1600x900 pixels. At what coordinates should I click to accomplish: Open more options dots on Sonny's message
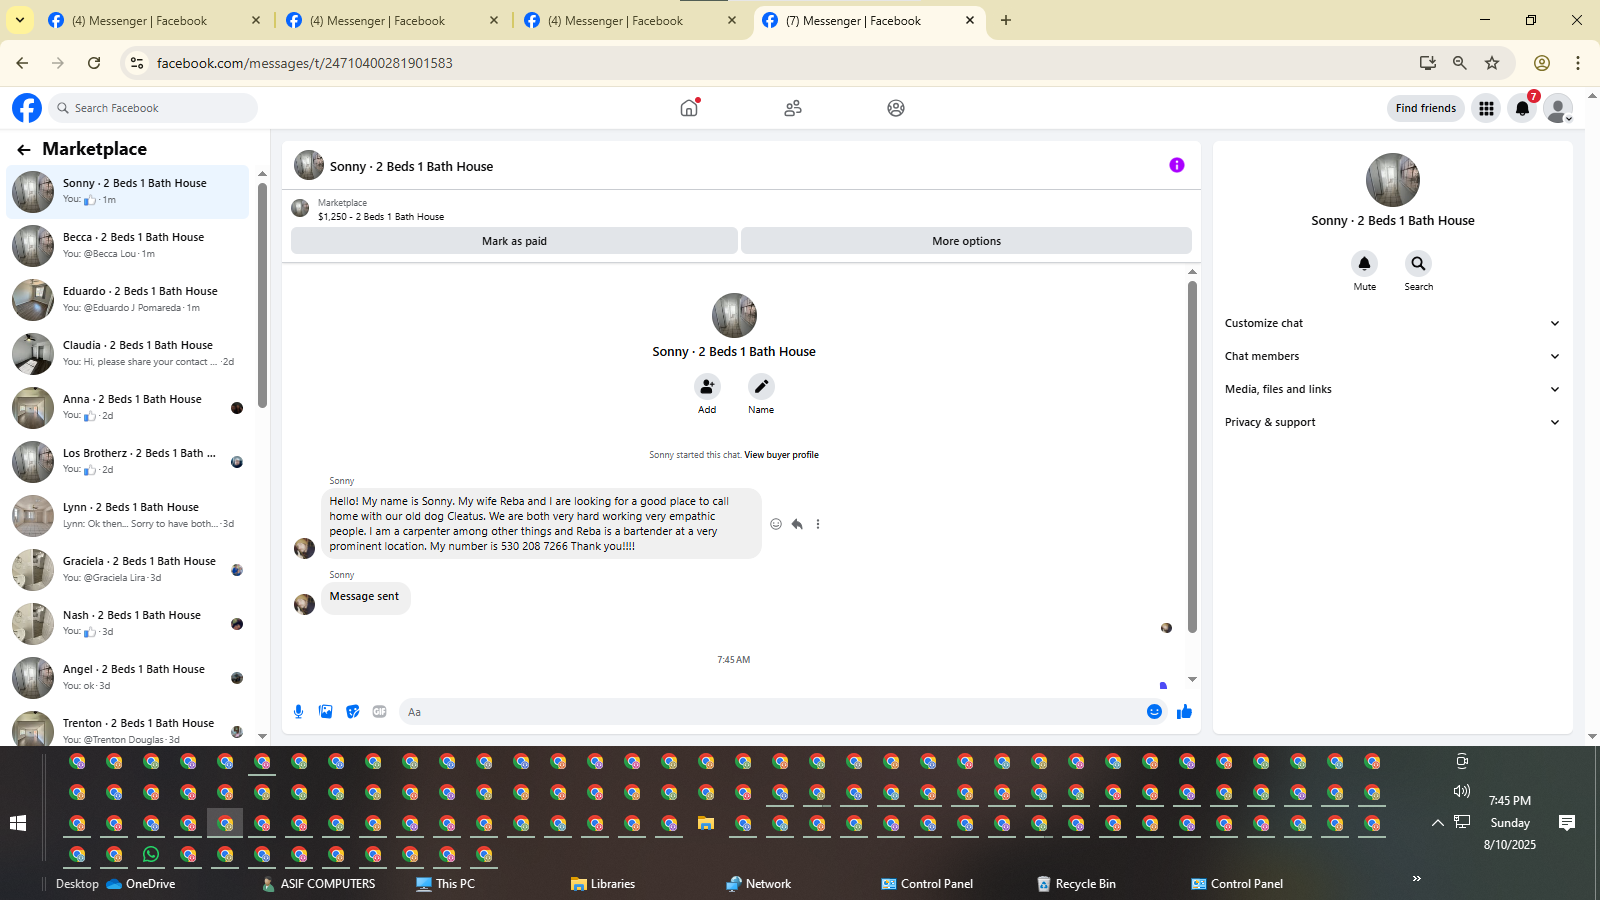point(818,524)
